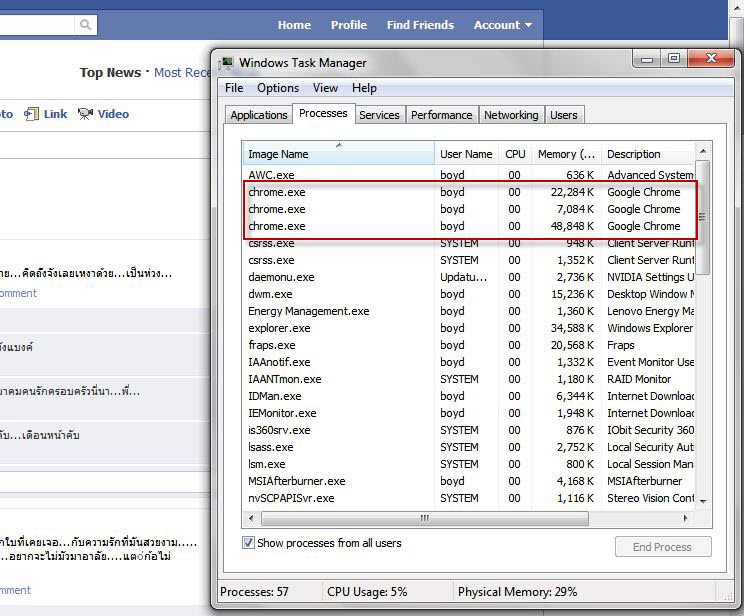Select the IAAnotif.exe process row
This screenshot has width=744, height=616.
coord(470,362)
